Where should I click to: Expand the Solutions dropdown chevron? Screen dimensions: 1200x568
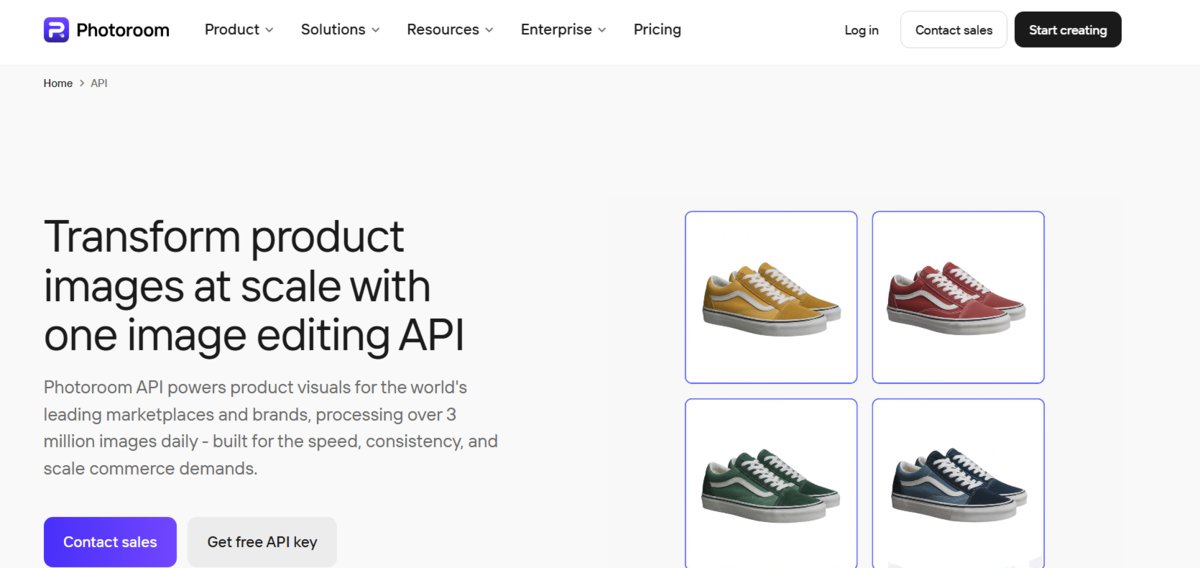click(x=376, y=31)
